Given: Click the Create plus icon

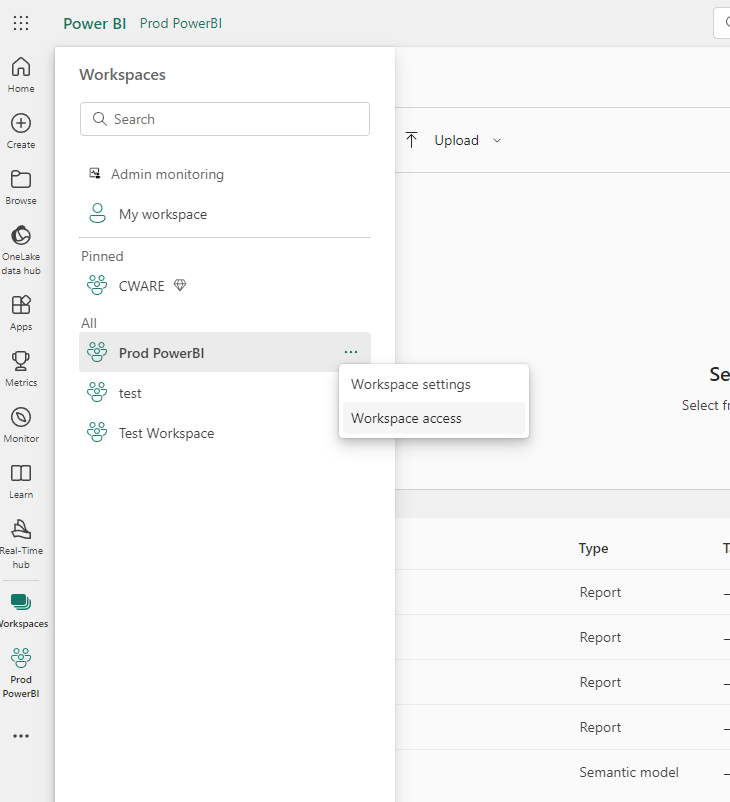Looking at the screenshot, I should pos(21,131).
